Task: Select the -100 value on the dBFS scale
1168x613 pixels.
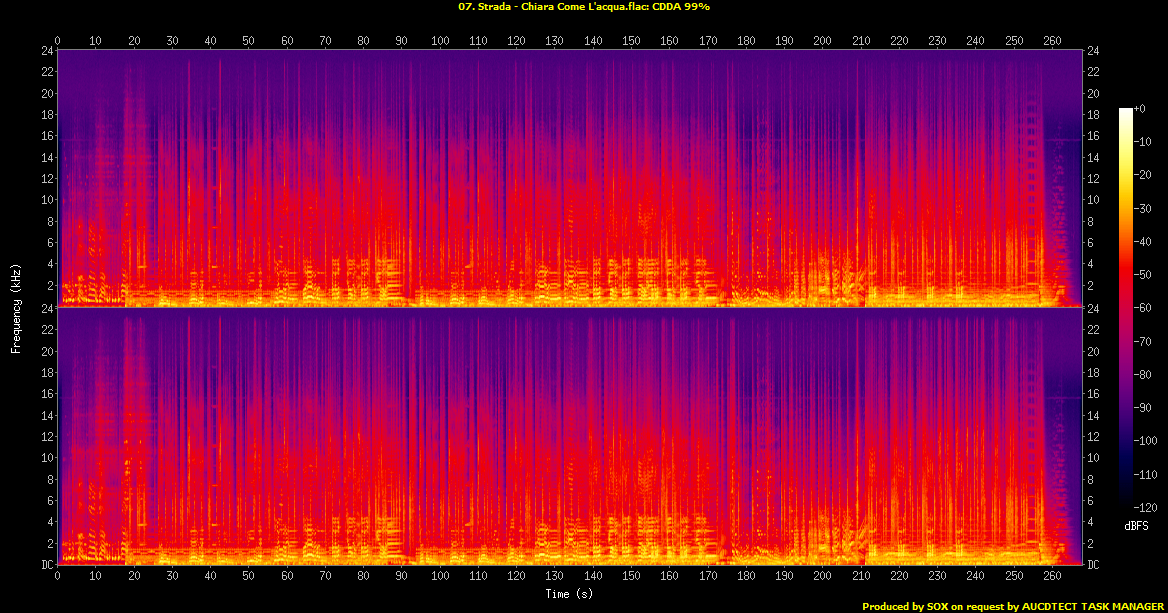Action: pyautogui.click(x=1146, y=441)
